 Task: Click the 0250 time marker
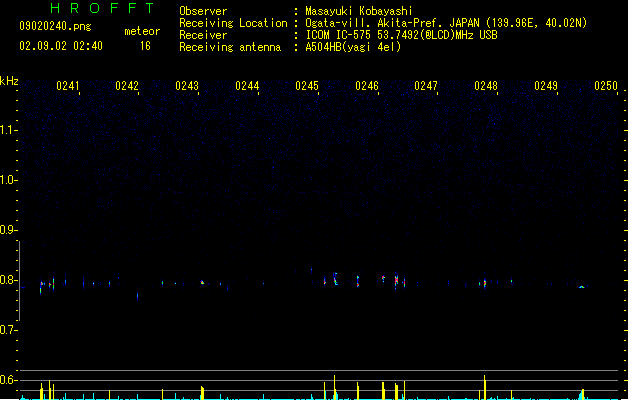[x=606, y=86]
